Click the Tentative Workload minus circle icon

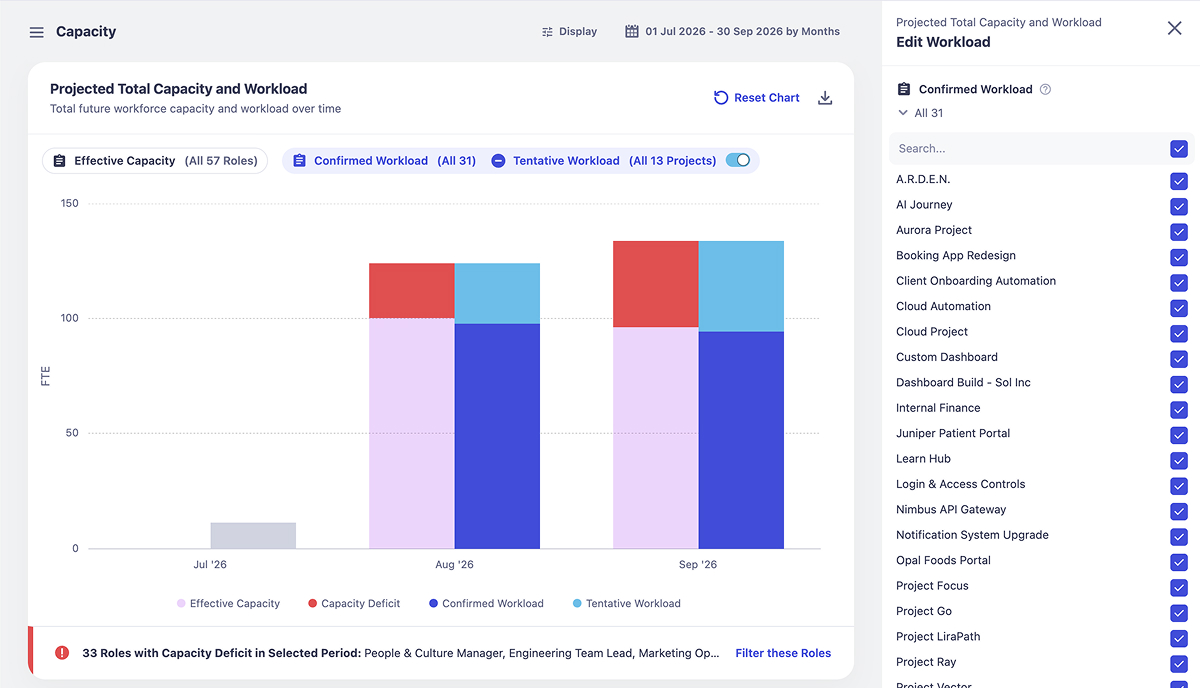[x=498, y=160]
